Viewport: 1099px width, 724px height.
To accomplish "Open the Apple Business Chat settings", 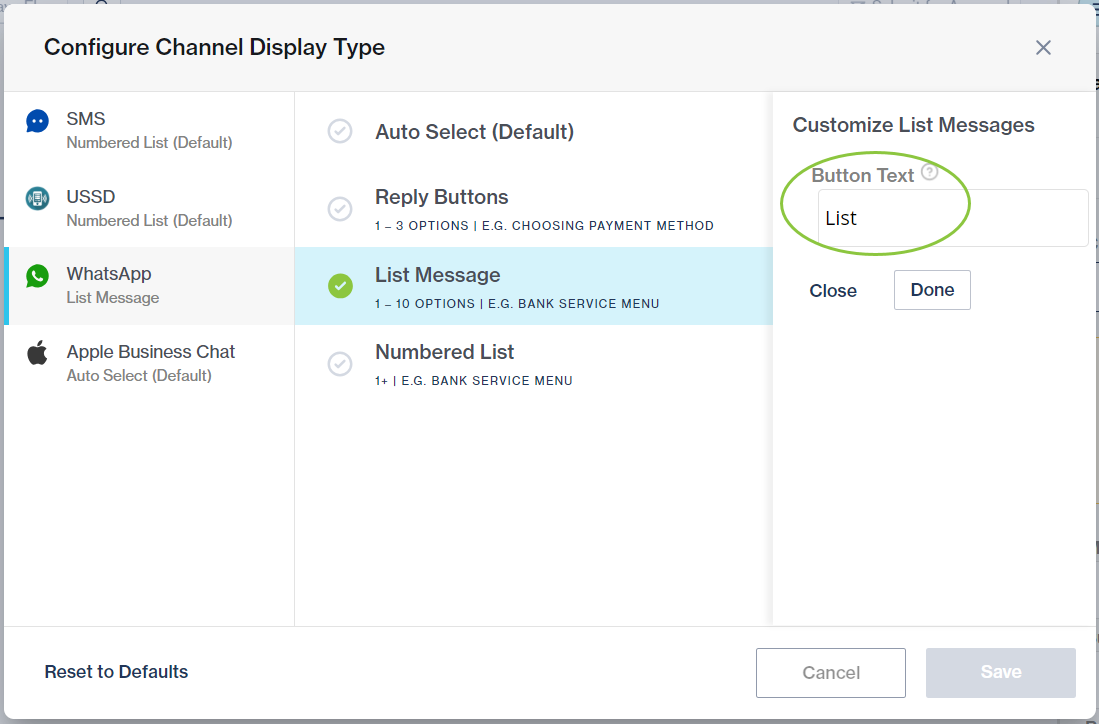I will [150, 362].
